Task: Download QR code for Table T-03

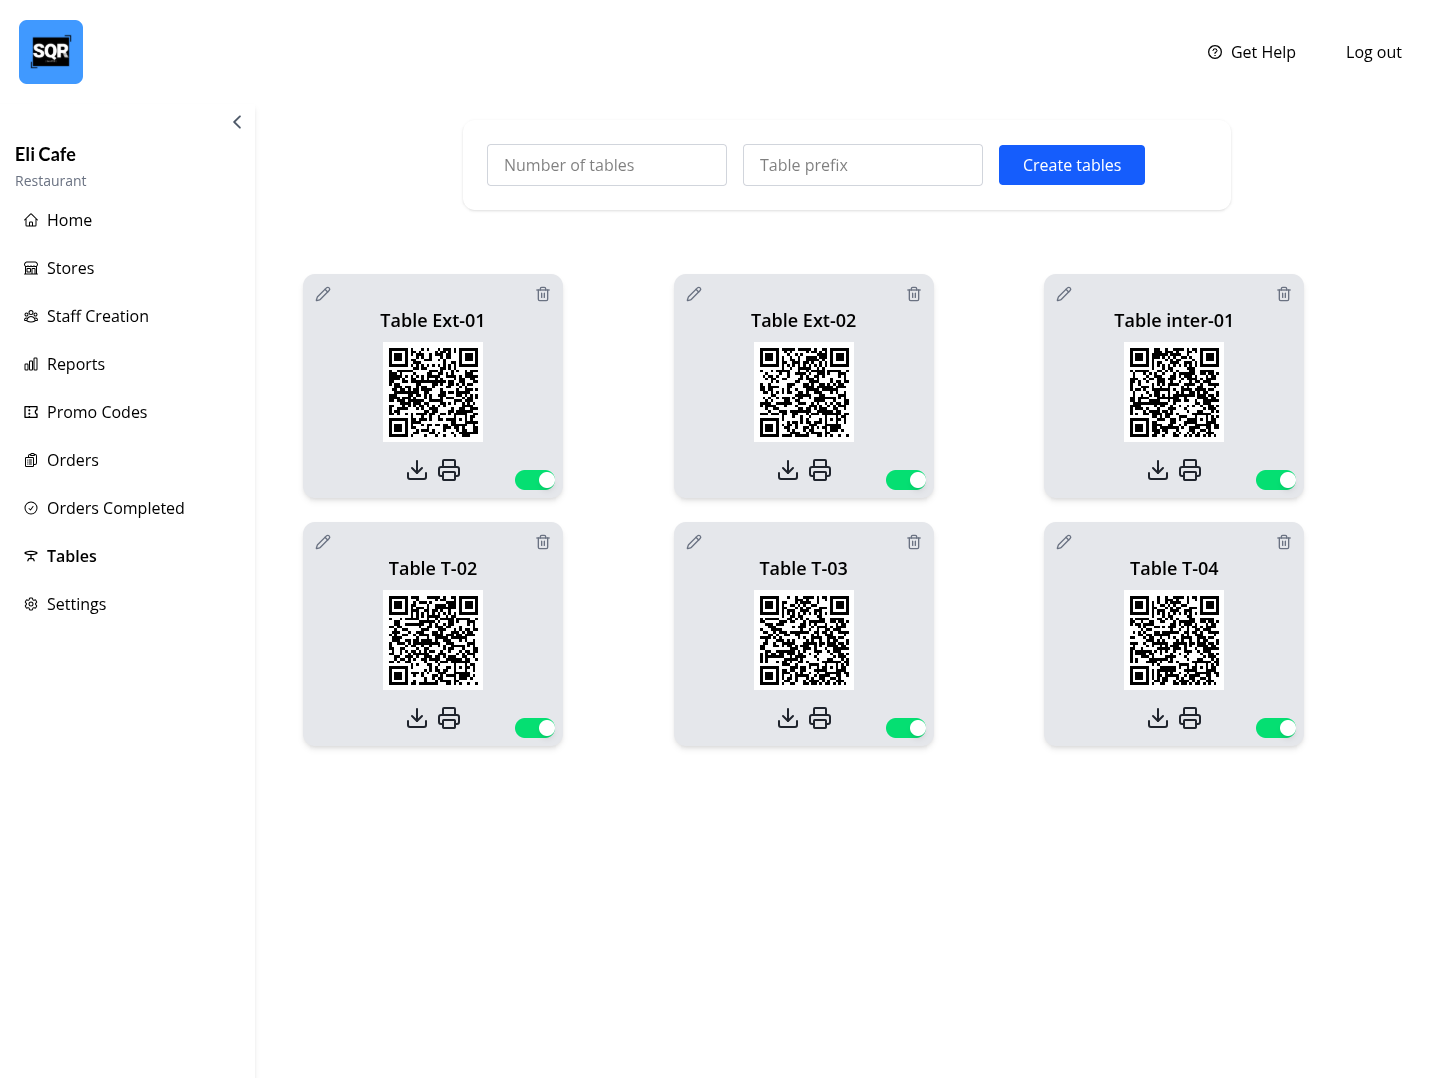Action: pyautogui.click(x=788, y=718)
